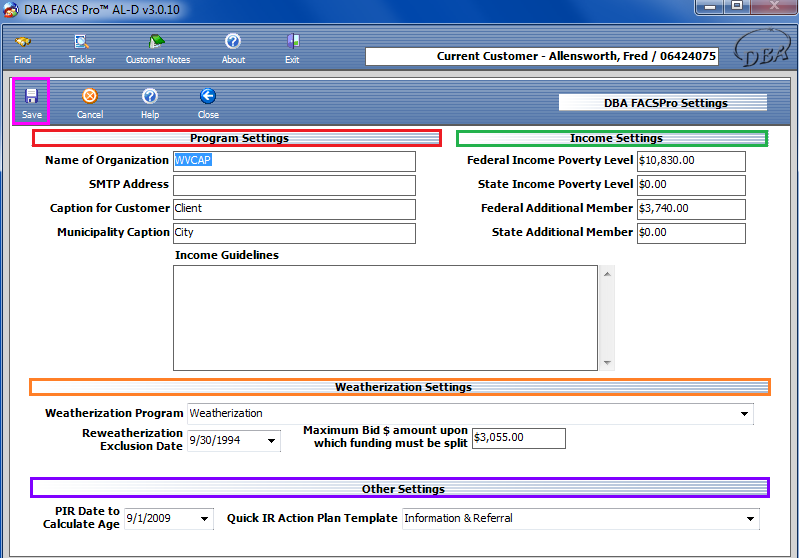Click the Federal Additional Member field

691,209
